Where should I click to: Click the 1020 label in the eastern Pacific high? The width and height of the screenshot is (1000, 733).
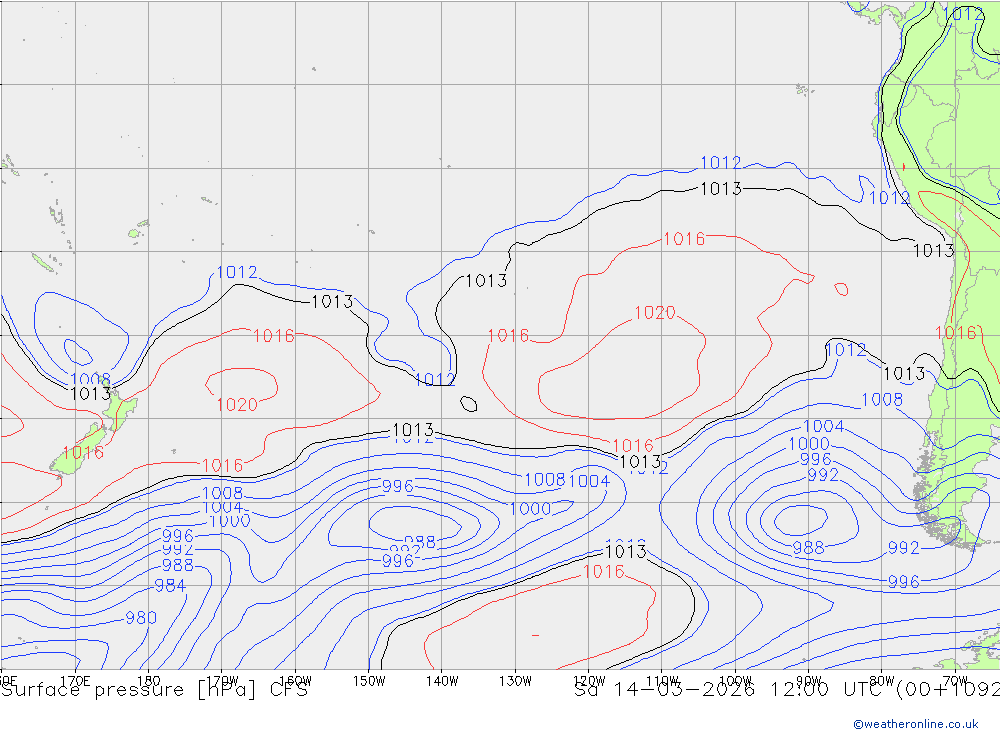tap(655, 314)
